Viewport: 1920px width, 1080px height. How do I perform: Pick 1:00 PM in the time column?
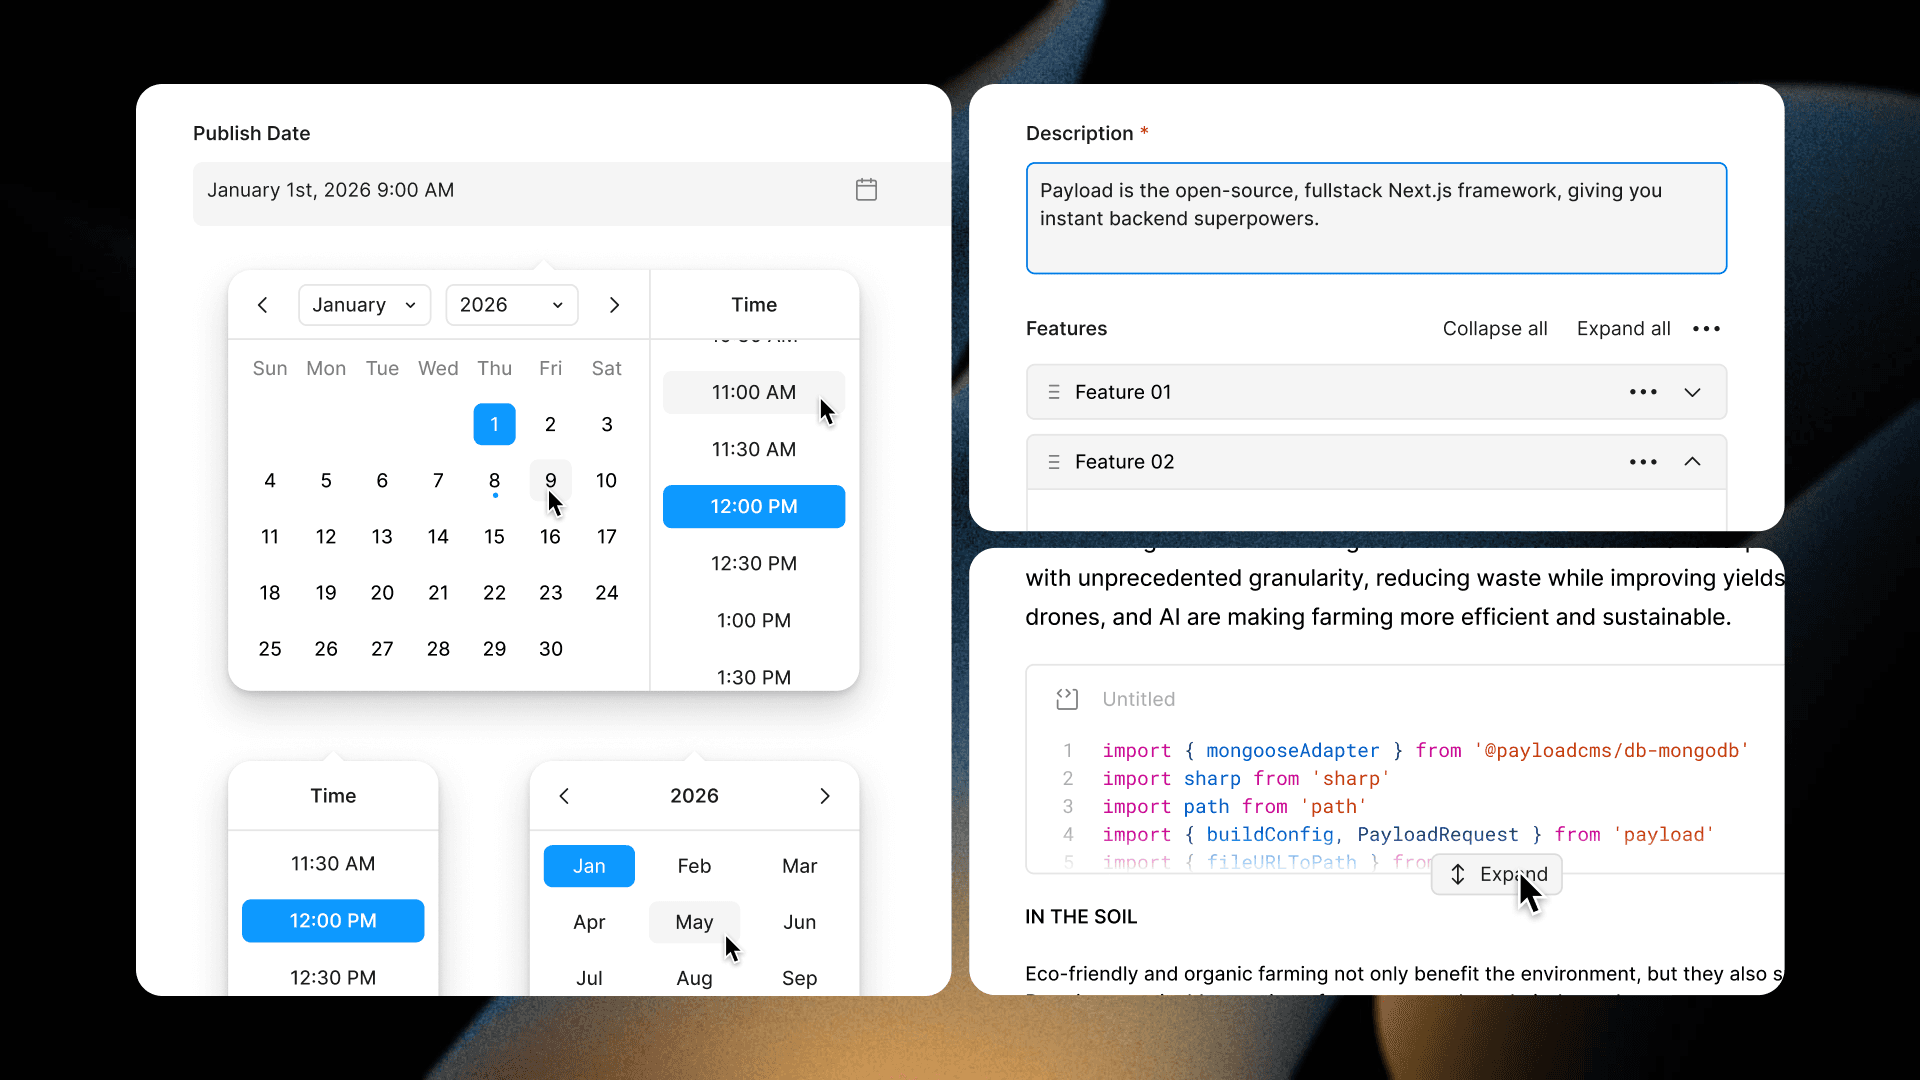754,621
